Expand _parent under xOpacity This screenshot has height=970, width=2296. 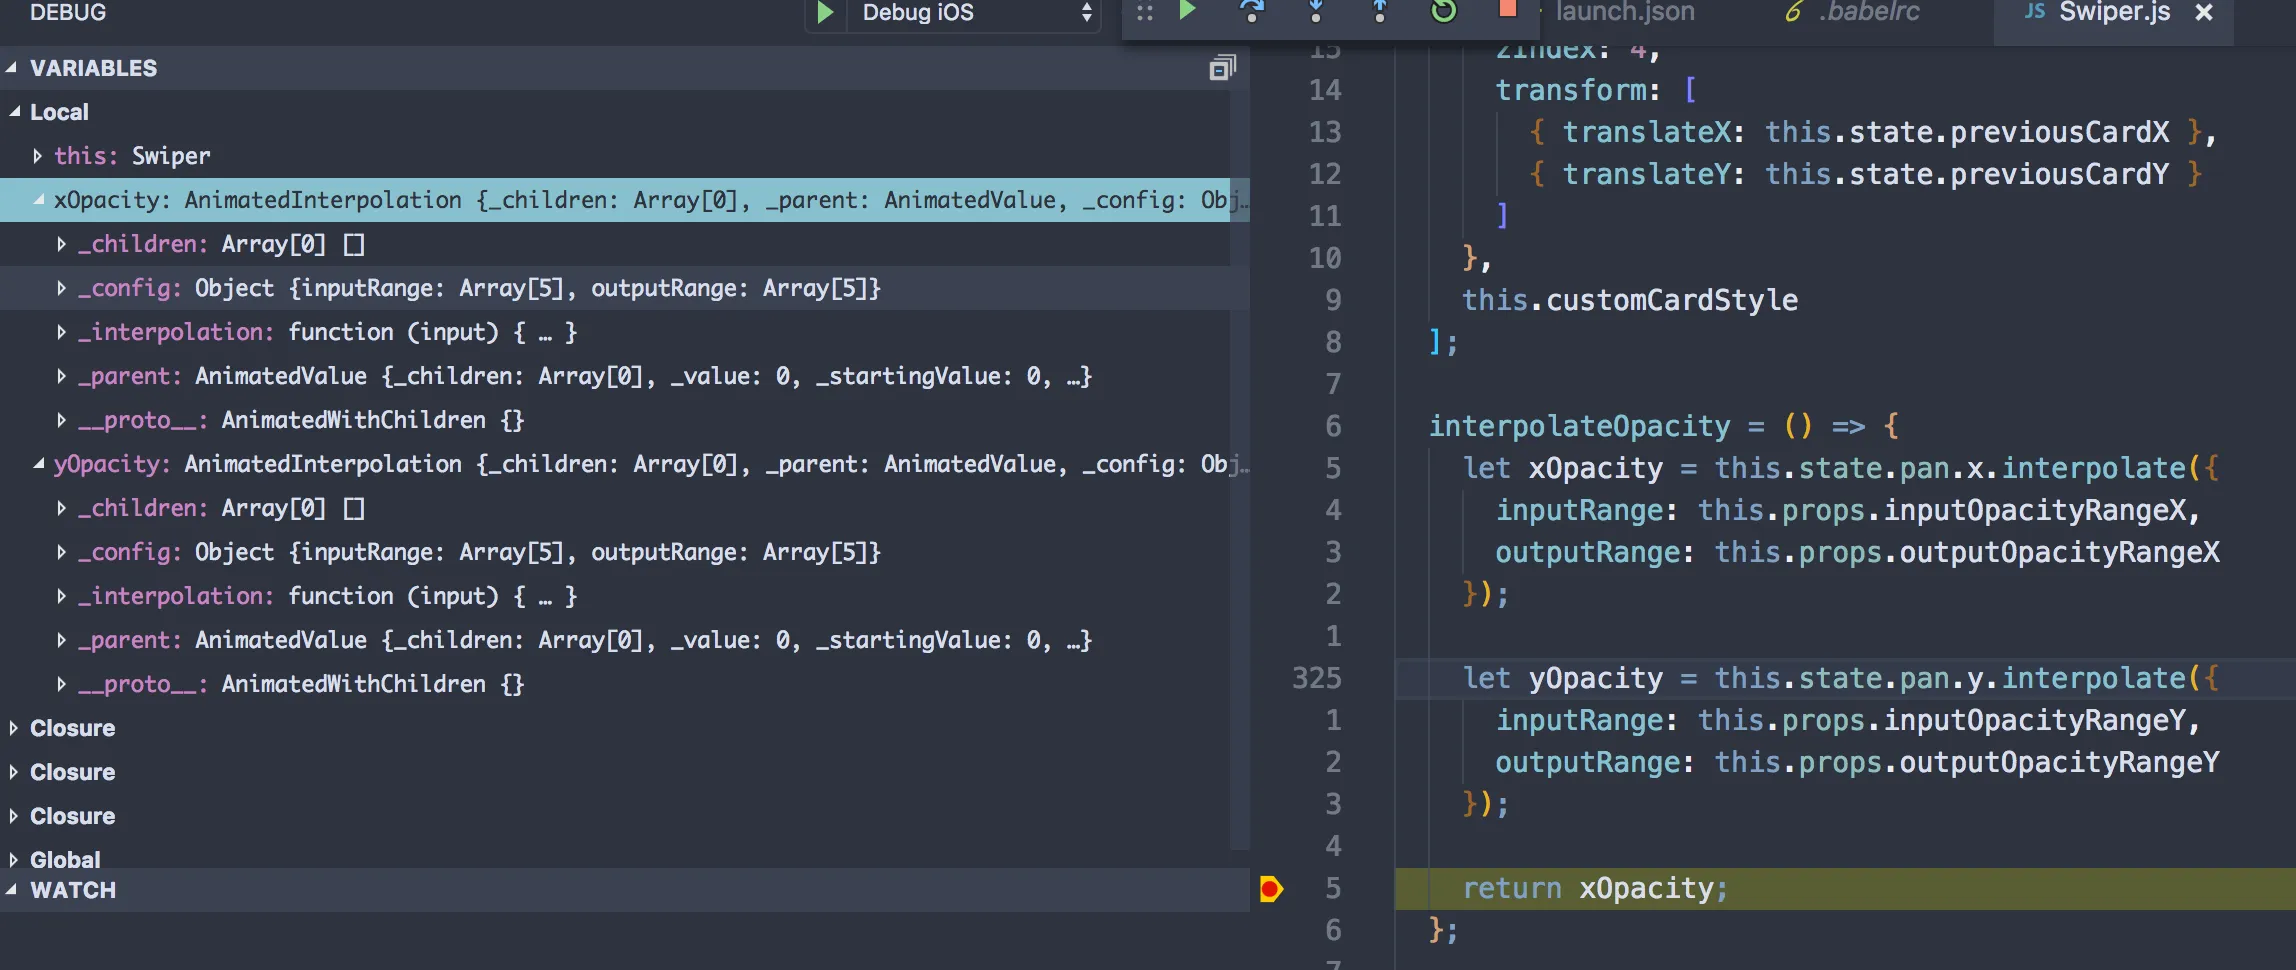point(62,376)
